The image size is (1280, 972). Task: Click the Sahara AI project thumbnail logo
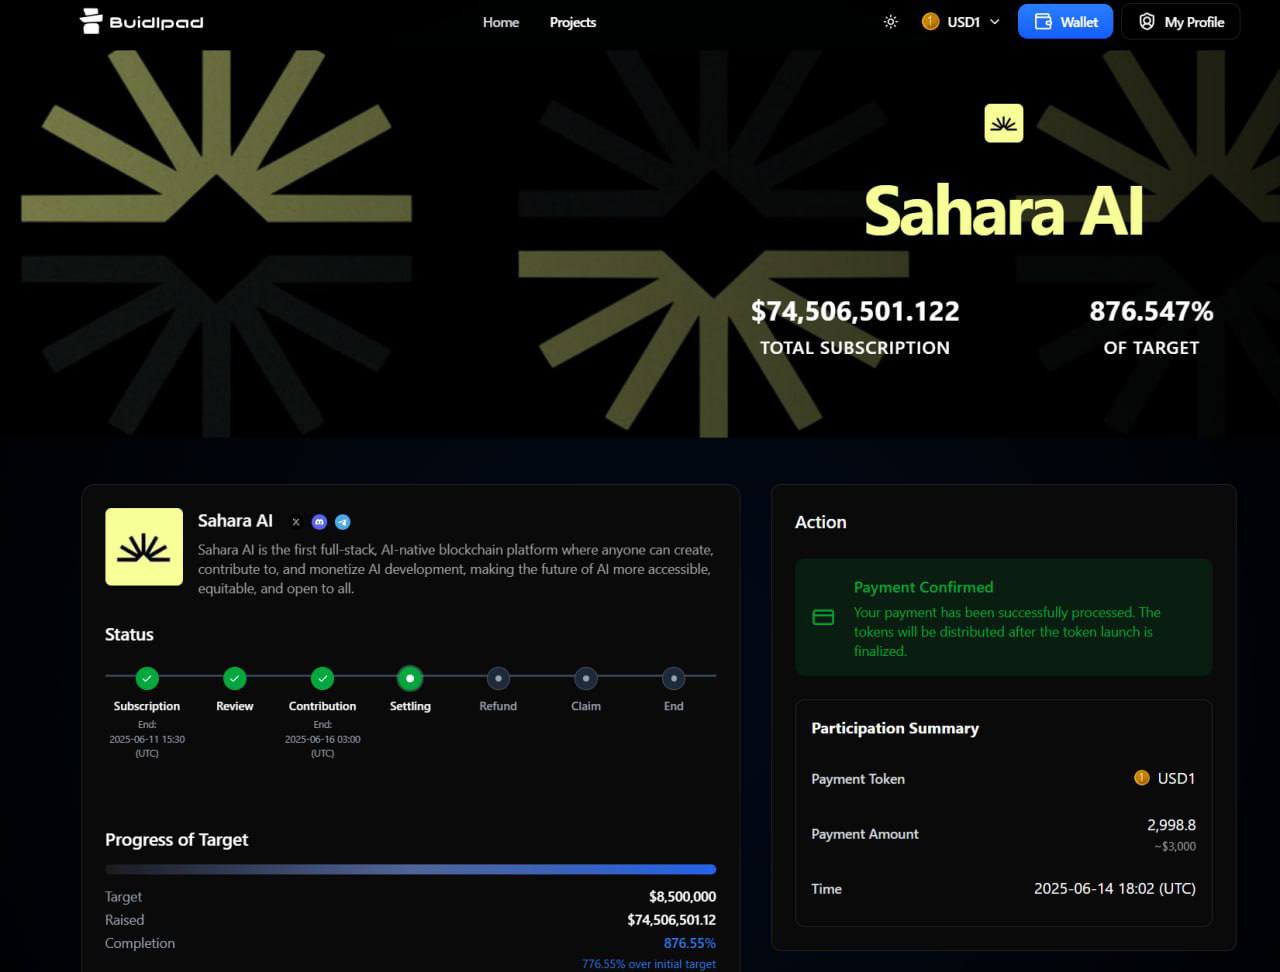tap(144, 547)
